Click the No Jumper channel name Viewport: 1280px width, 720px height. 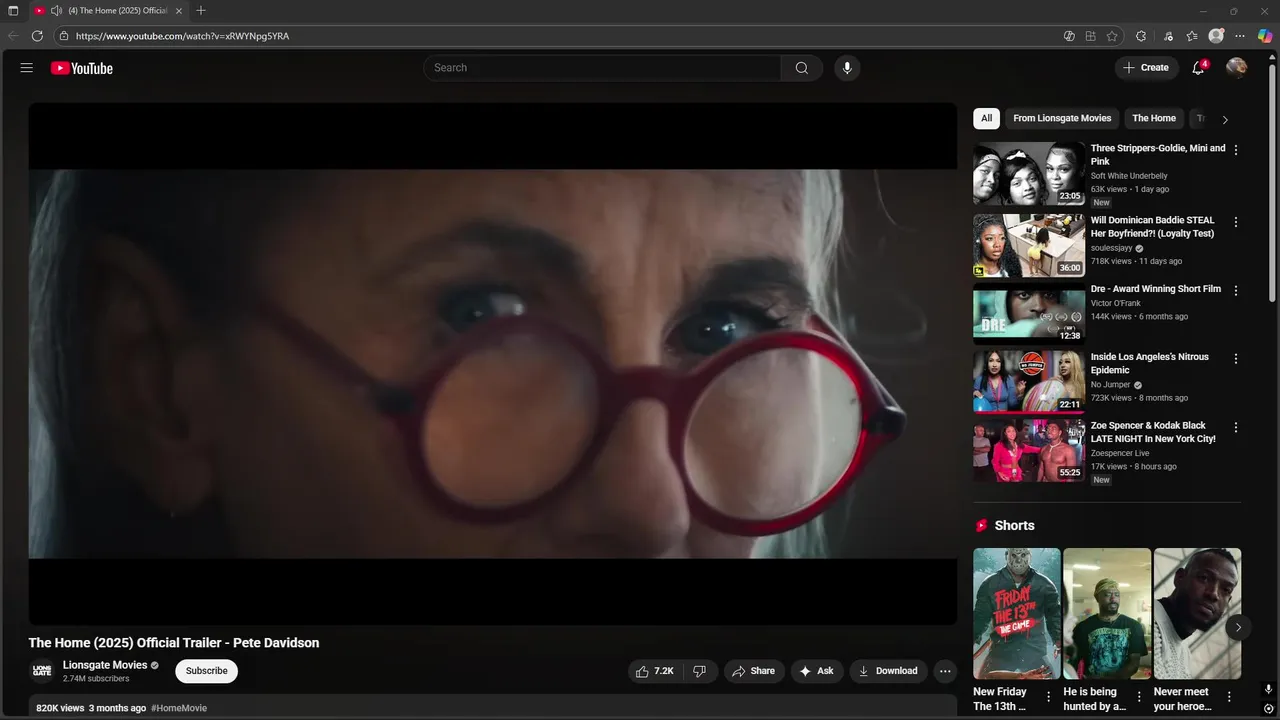click(1110, 385)
